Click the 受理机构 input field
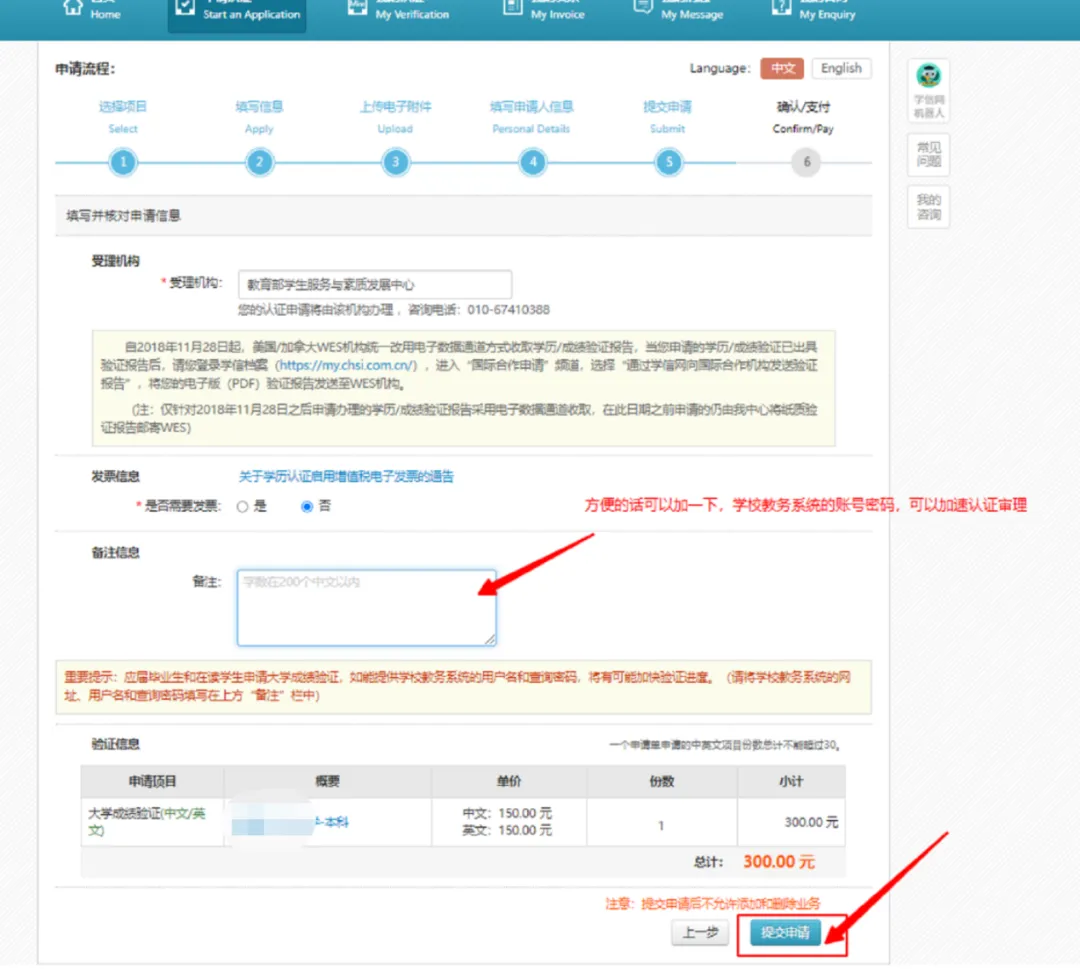1080x969 pixels. coord(374,285)
